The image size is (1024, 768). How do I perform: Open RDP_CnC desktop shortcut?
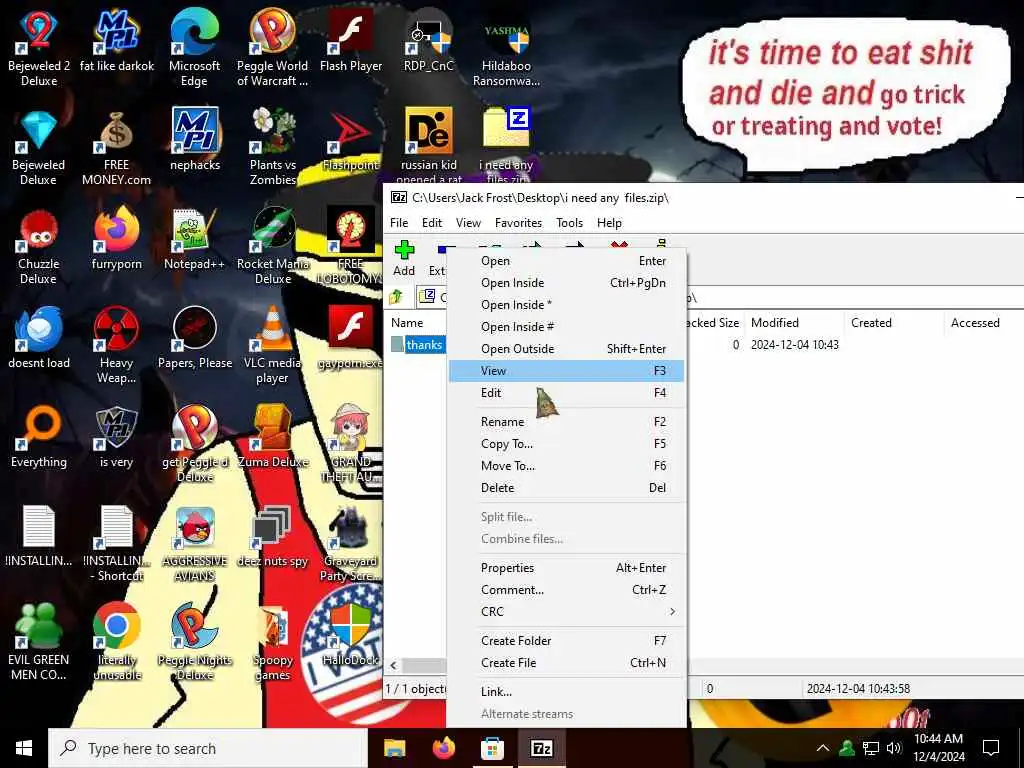pyautogui.click(x=428, y=40)
